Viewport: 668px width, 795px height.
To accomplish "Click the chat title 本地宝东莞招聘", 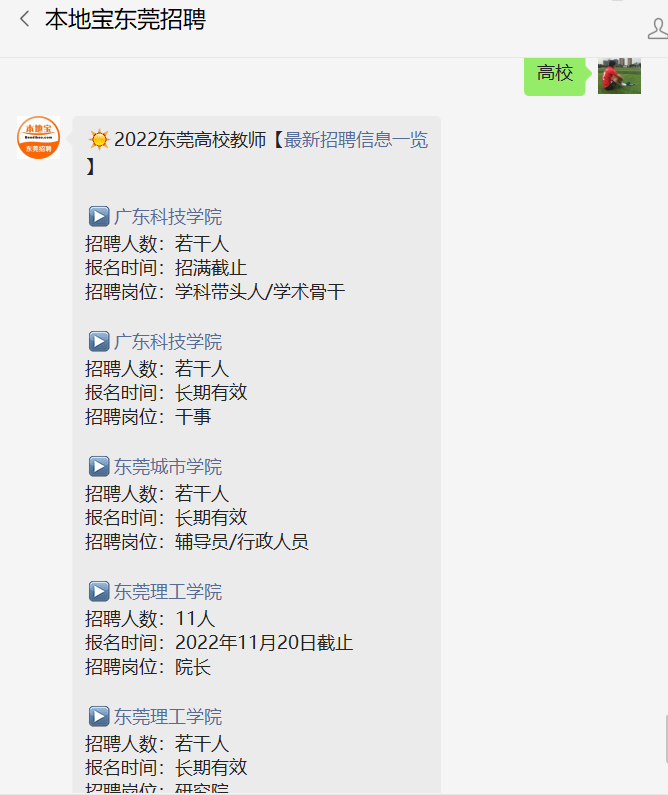I will click(125, 20).
